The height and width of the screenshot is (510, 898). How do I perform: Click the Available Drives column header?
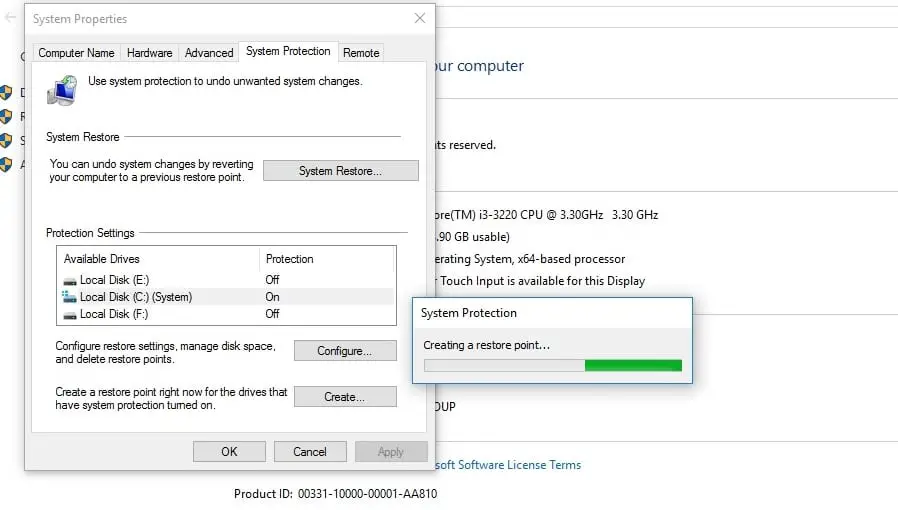coord(159,259)
